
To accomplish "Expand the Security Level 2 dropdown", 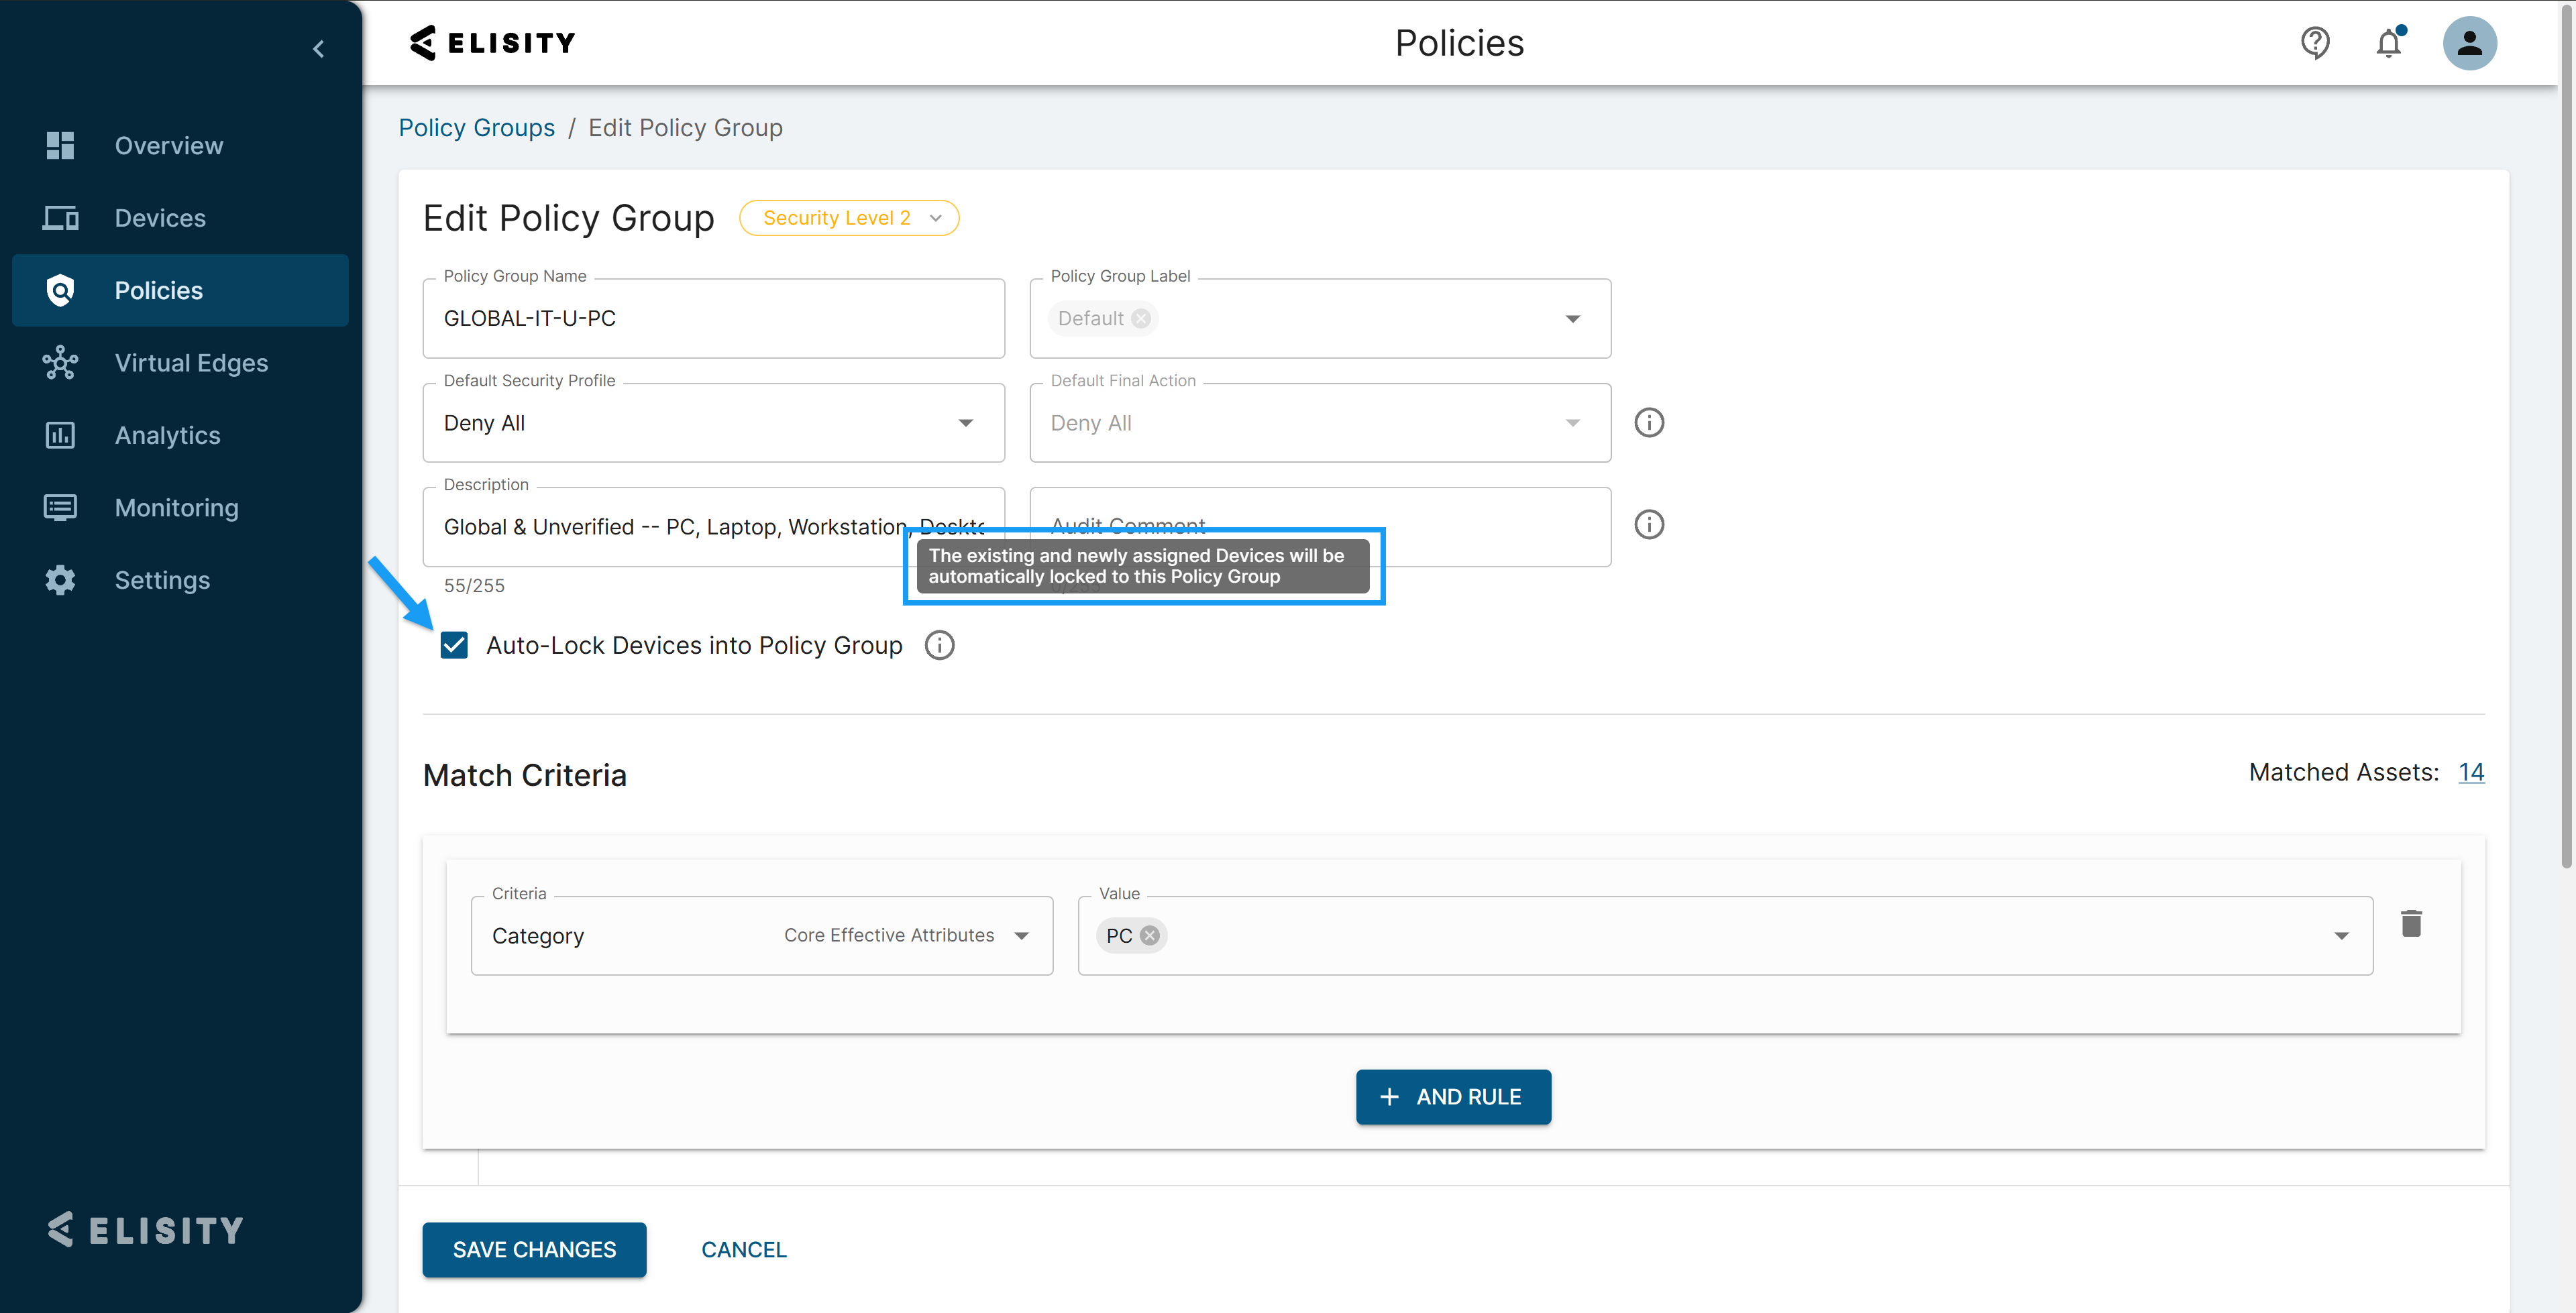I will coord(849,218).
